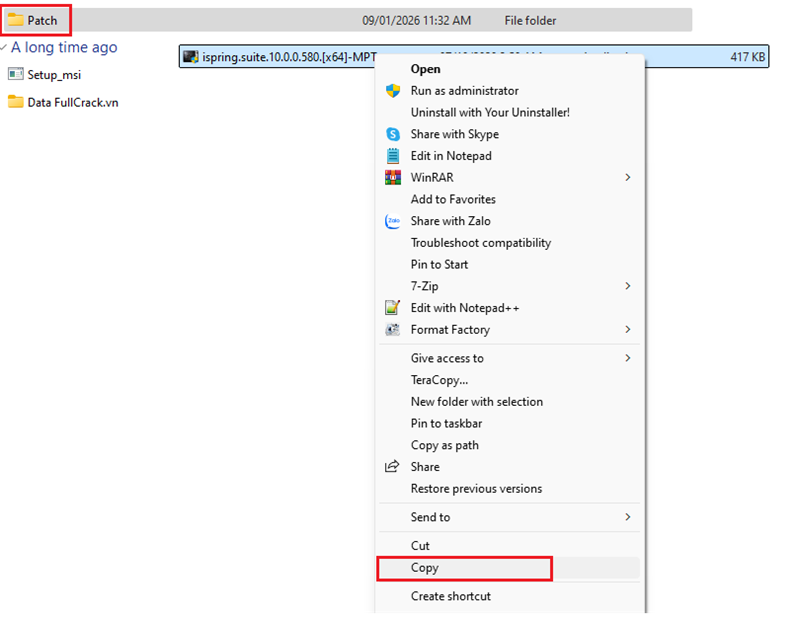Click the ispring.suite file icon
800x623 pixels.
[x=190, y=56]
